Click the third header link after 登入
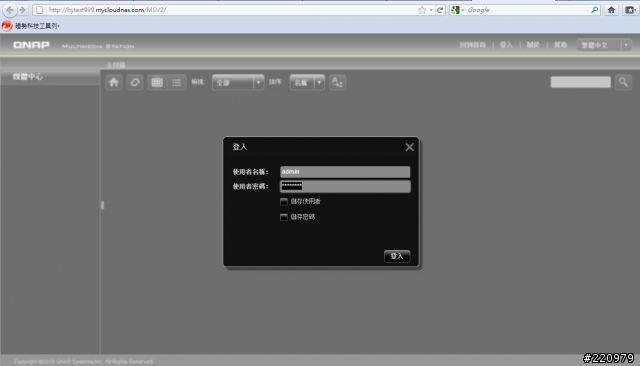Image resolution: width=640 pixels, height=366 pixels. pyautogui.click(x=533, y=45)
